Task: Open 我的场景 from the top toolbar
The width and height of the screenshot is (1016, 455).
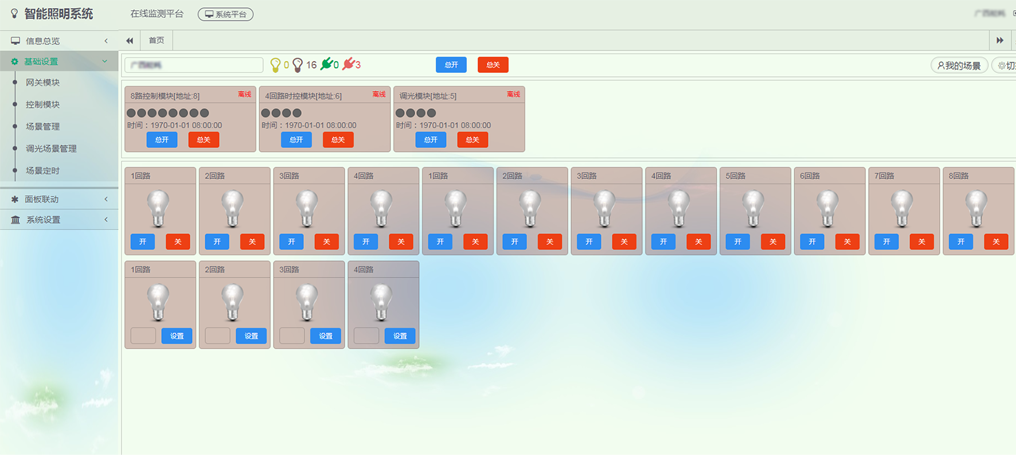Action: pos(958,65)
